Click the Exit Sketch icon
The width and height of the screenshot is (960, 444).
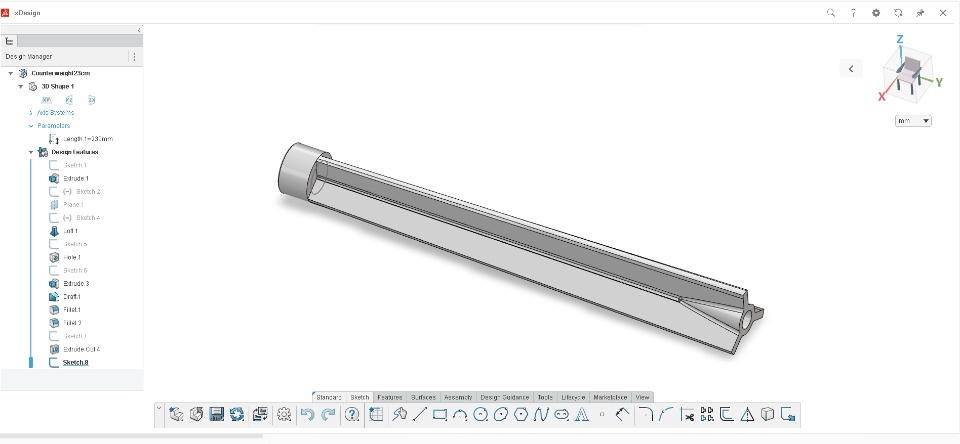tap(789, 415)
